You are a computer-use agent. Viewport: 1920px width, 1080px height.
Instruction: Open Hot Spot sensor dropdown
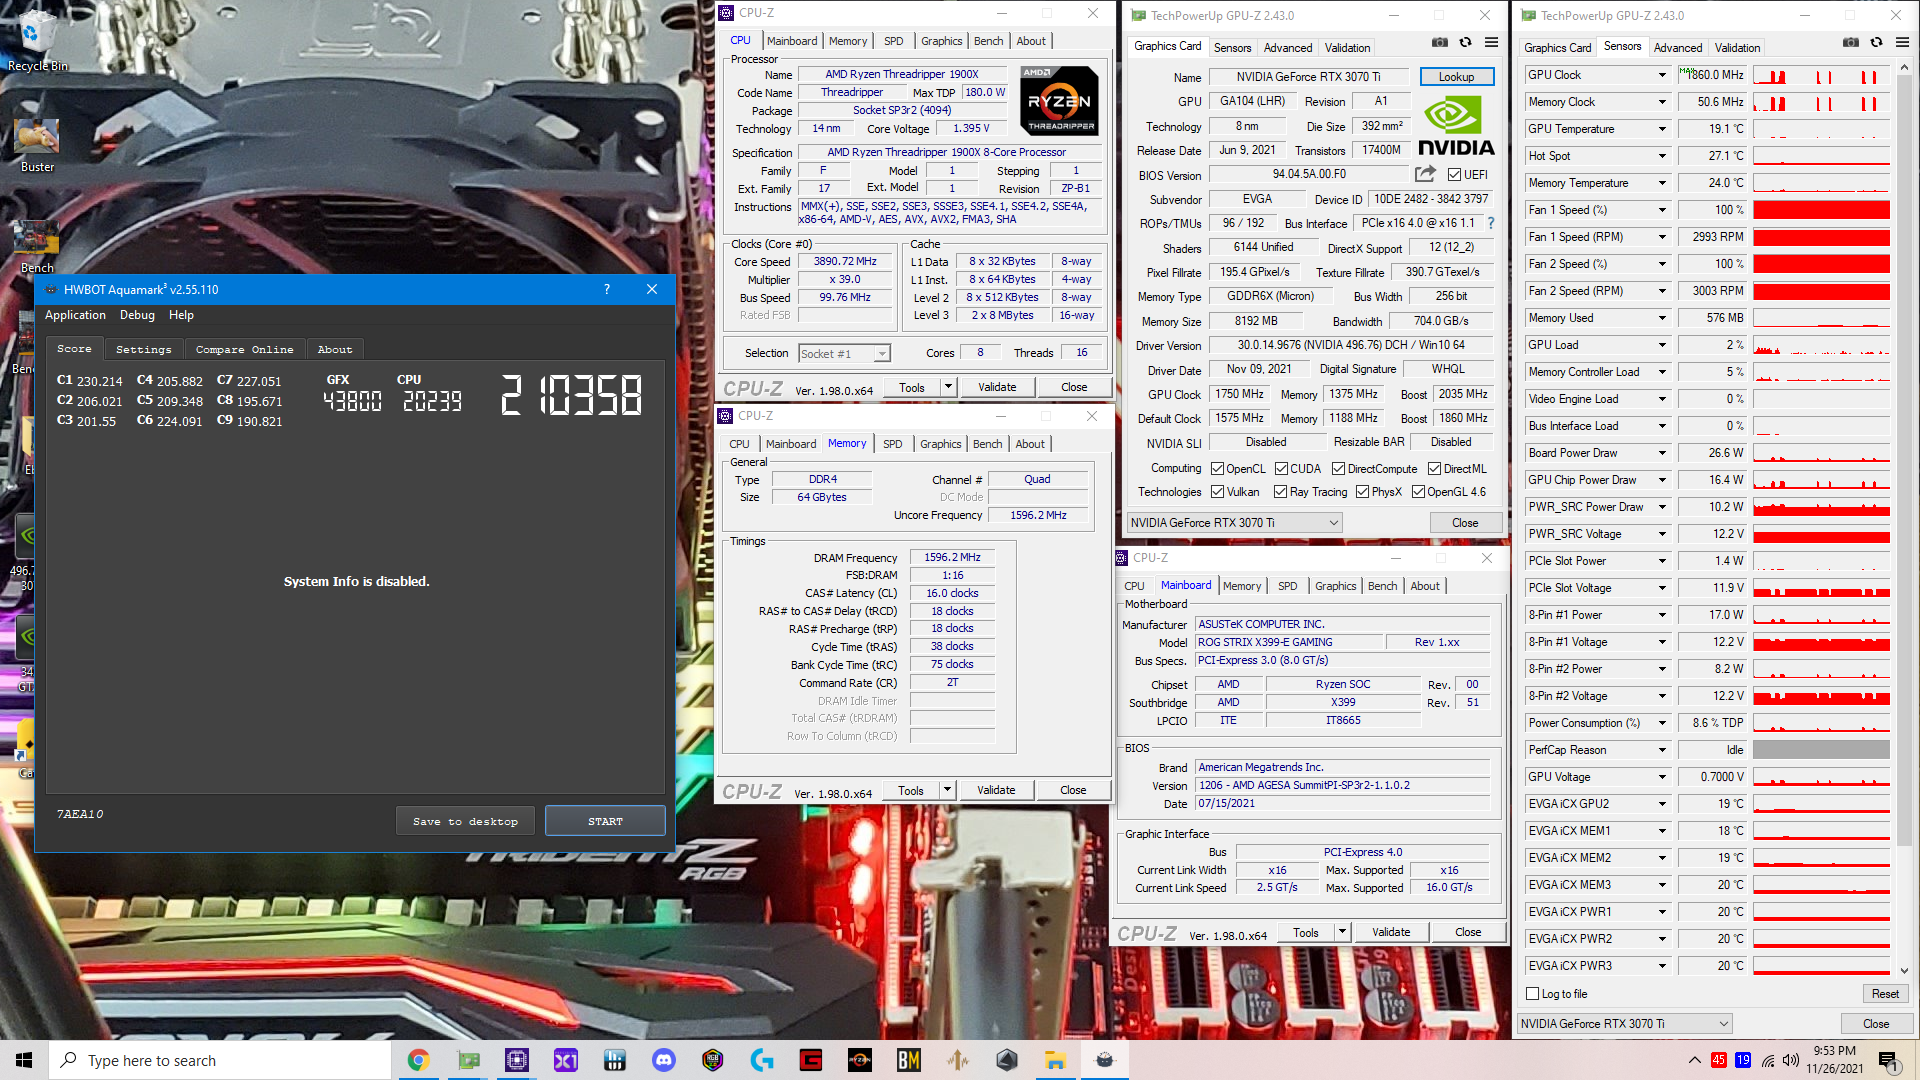tap(1662, 156)
